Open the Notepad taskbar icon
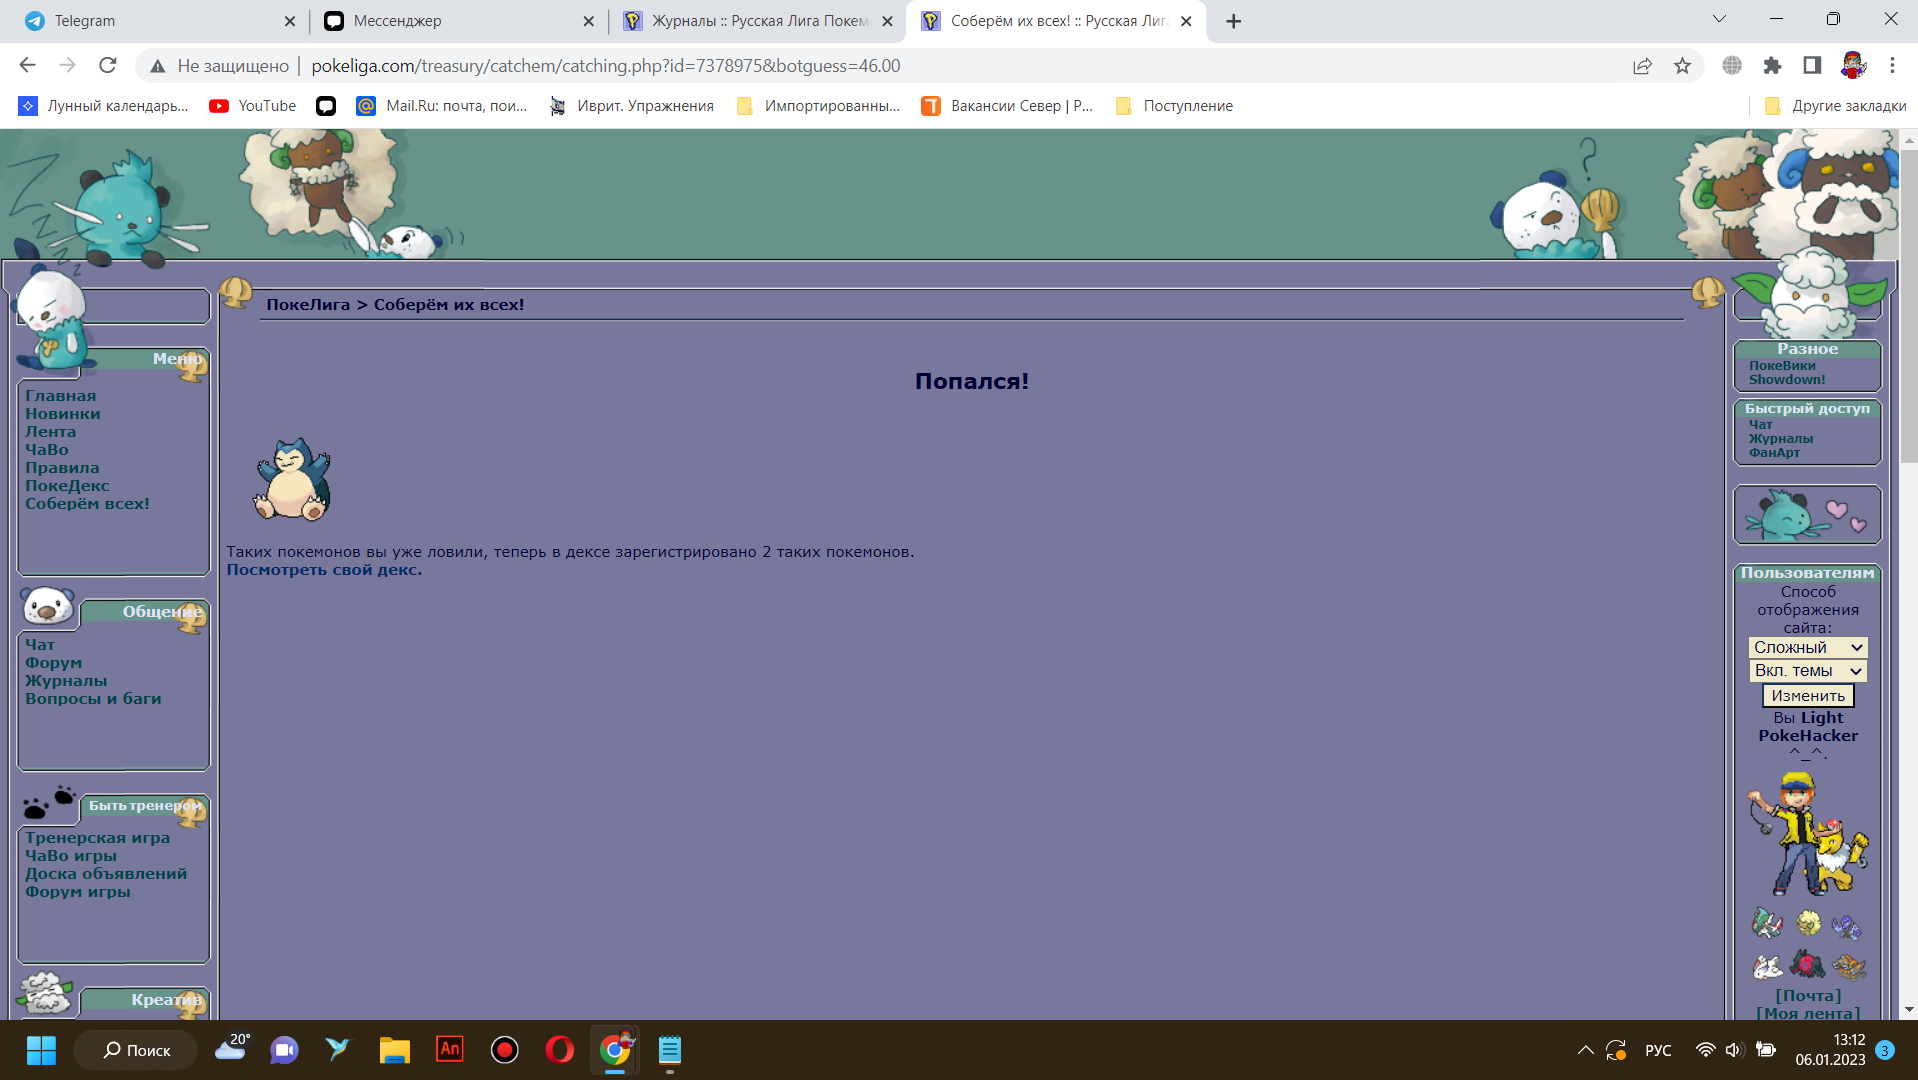Image resolution: width=1918 pixels, height=1080 pixels. click(x=670, y=1050)
